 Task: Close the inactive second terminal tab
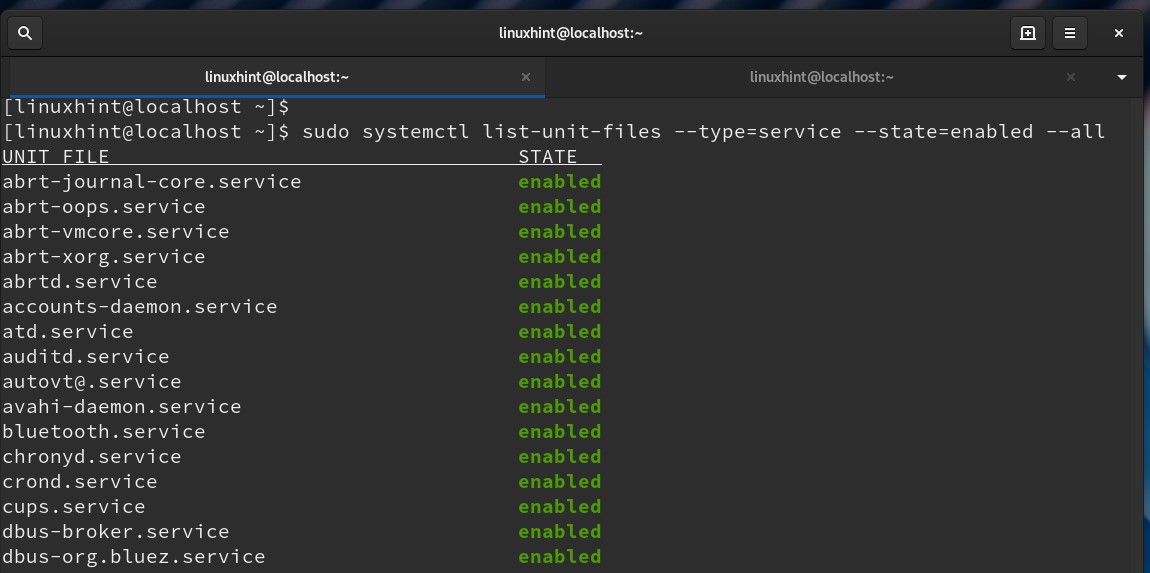pos(1071,77)
